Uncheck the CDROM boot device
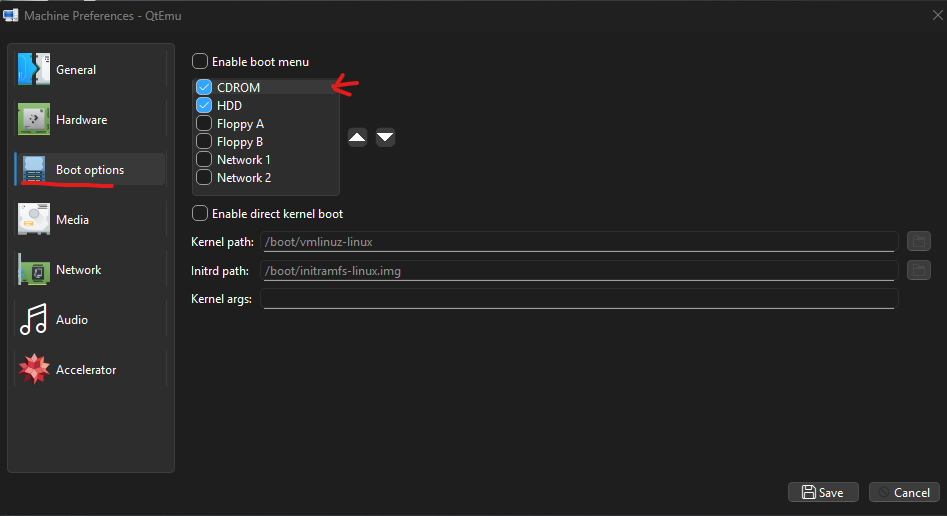Screen dimensions: 947x516 click(x=204, y=87)
